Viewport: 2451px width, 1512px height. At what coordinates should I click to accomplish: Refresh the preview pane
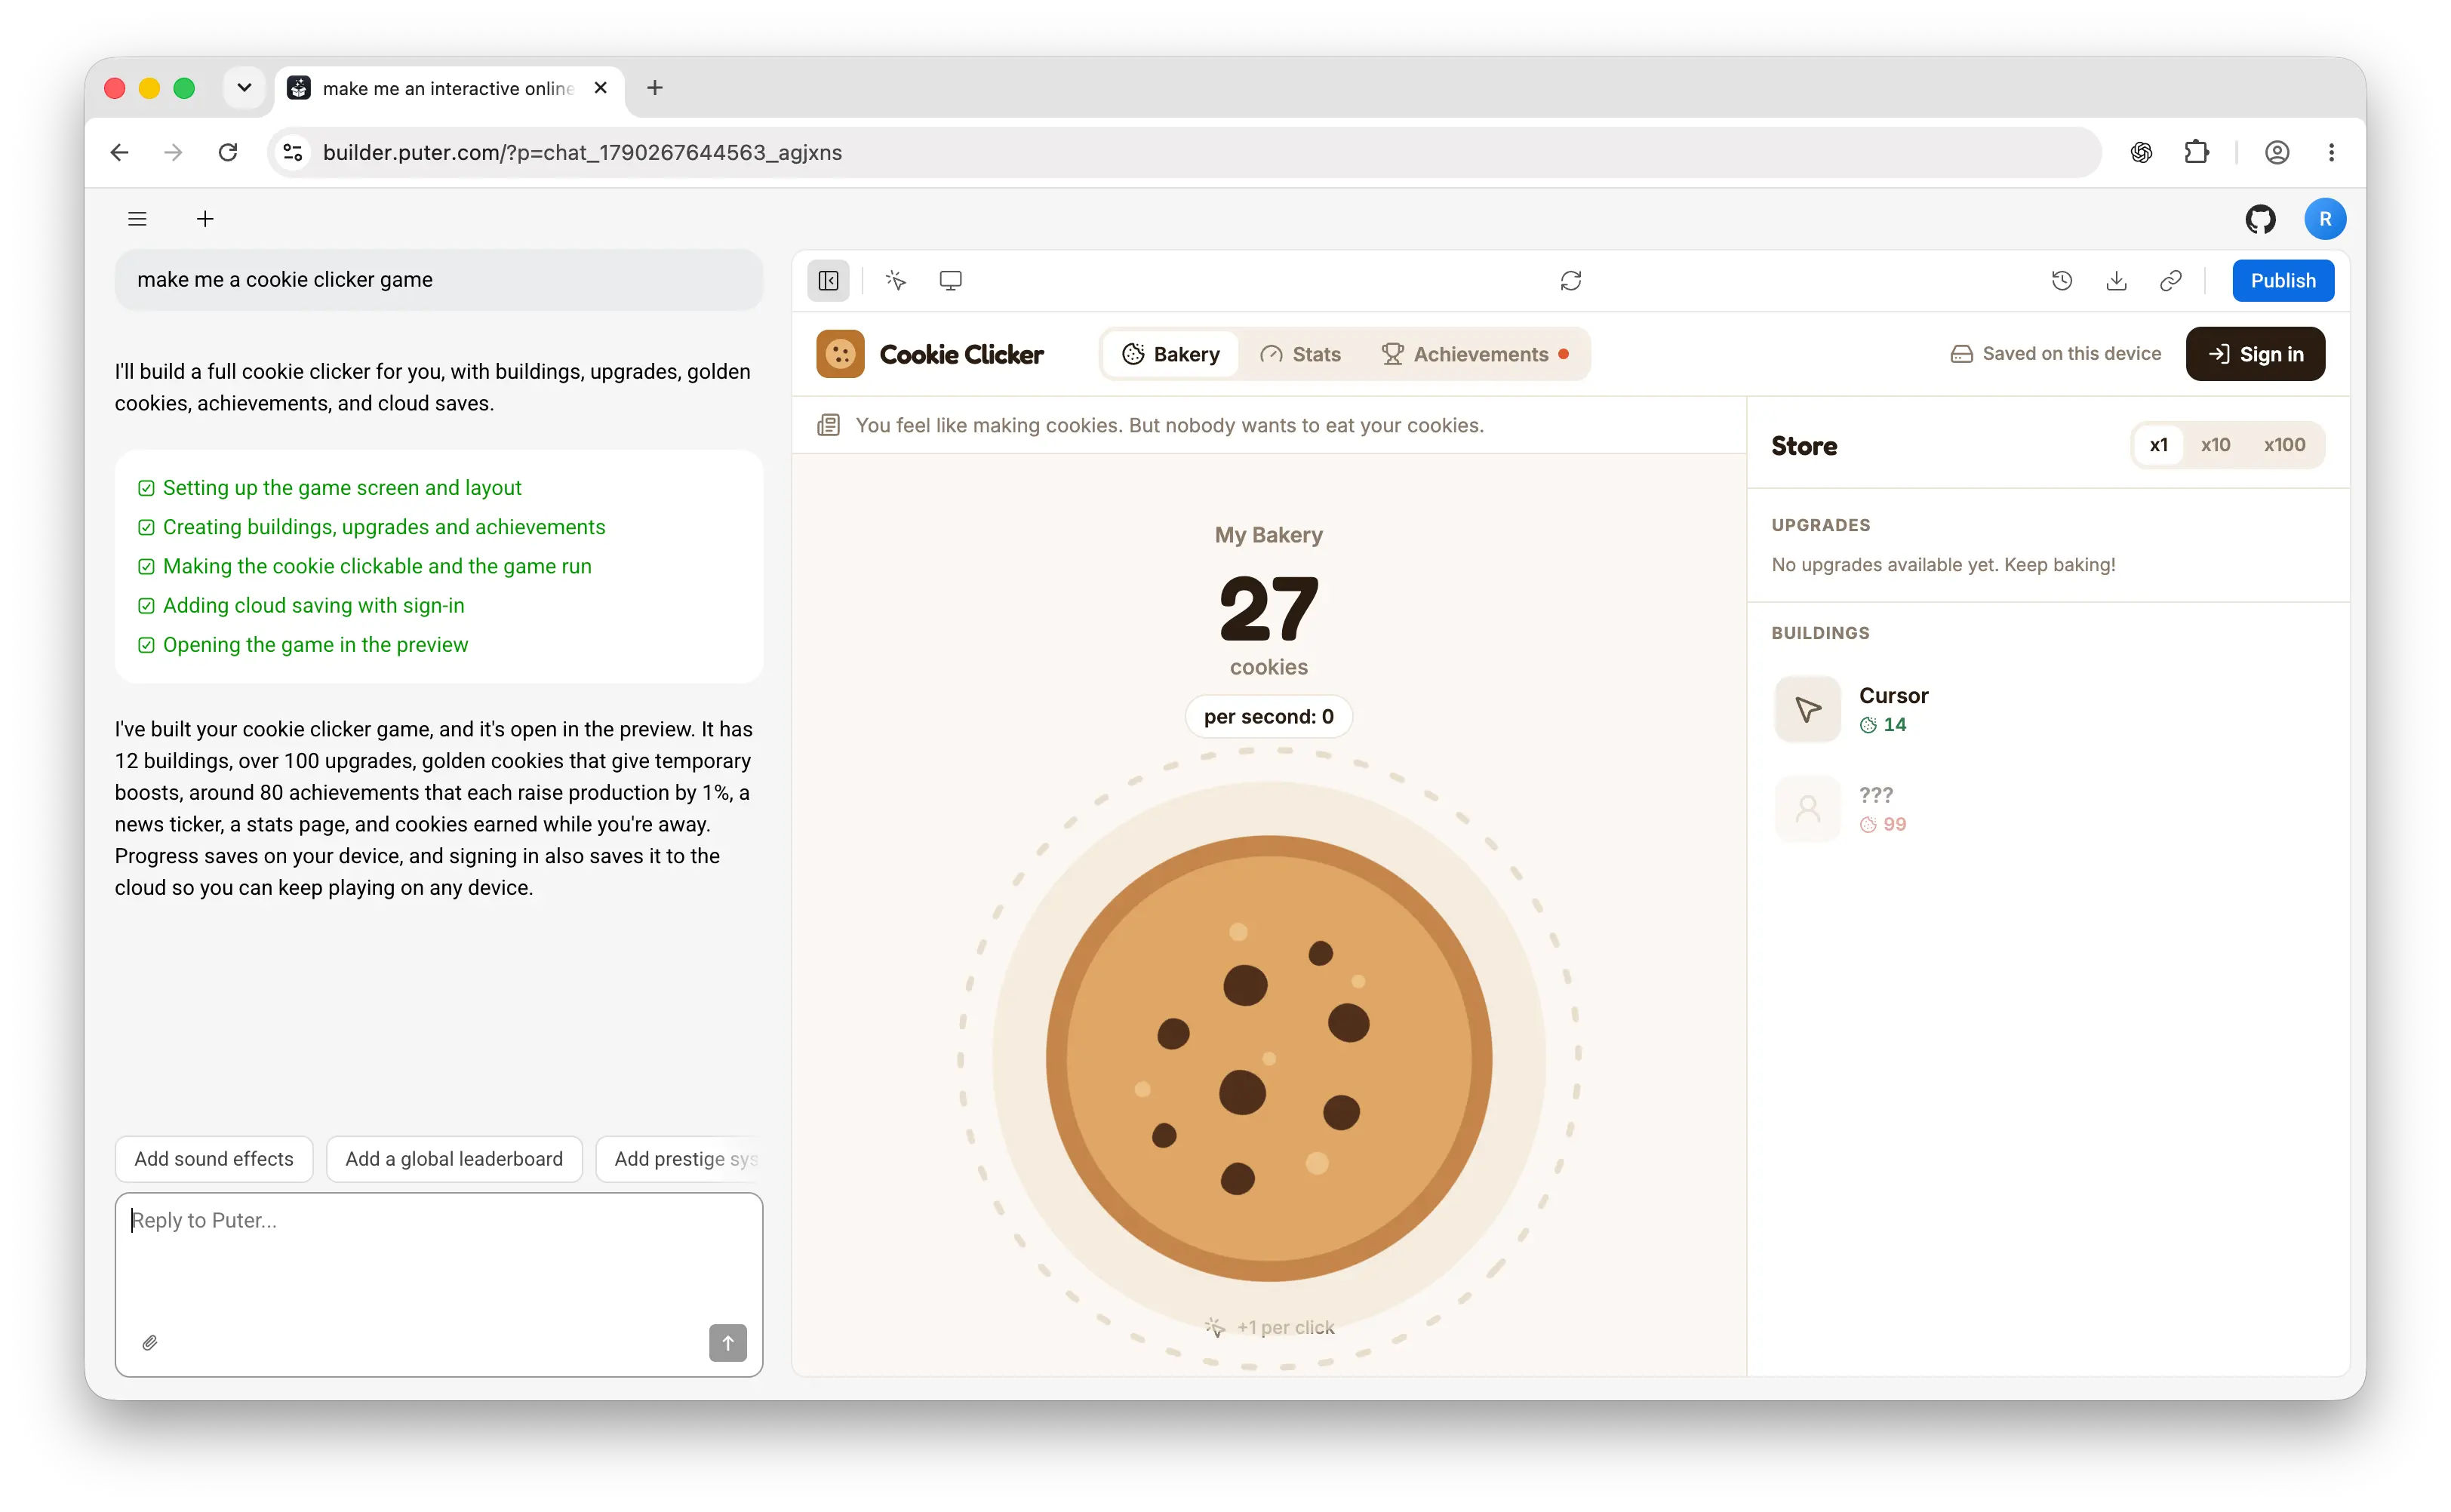point(1570,281)
